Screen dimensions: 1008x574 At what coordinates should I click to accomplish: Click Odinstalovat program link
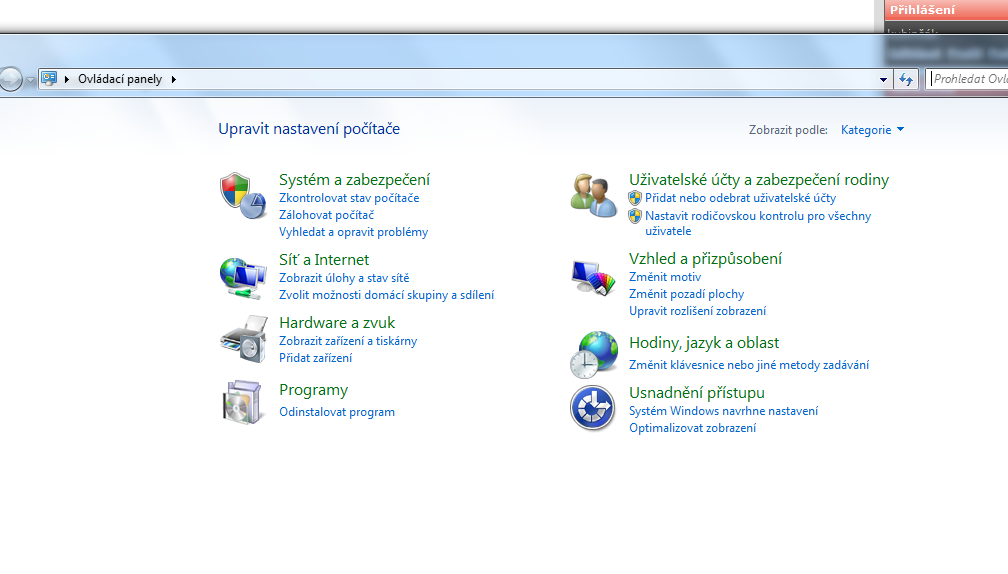(x=337, y=412)
